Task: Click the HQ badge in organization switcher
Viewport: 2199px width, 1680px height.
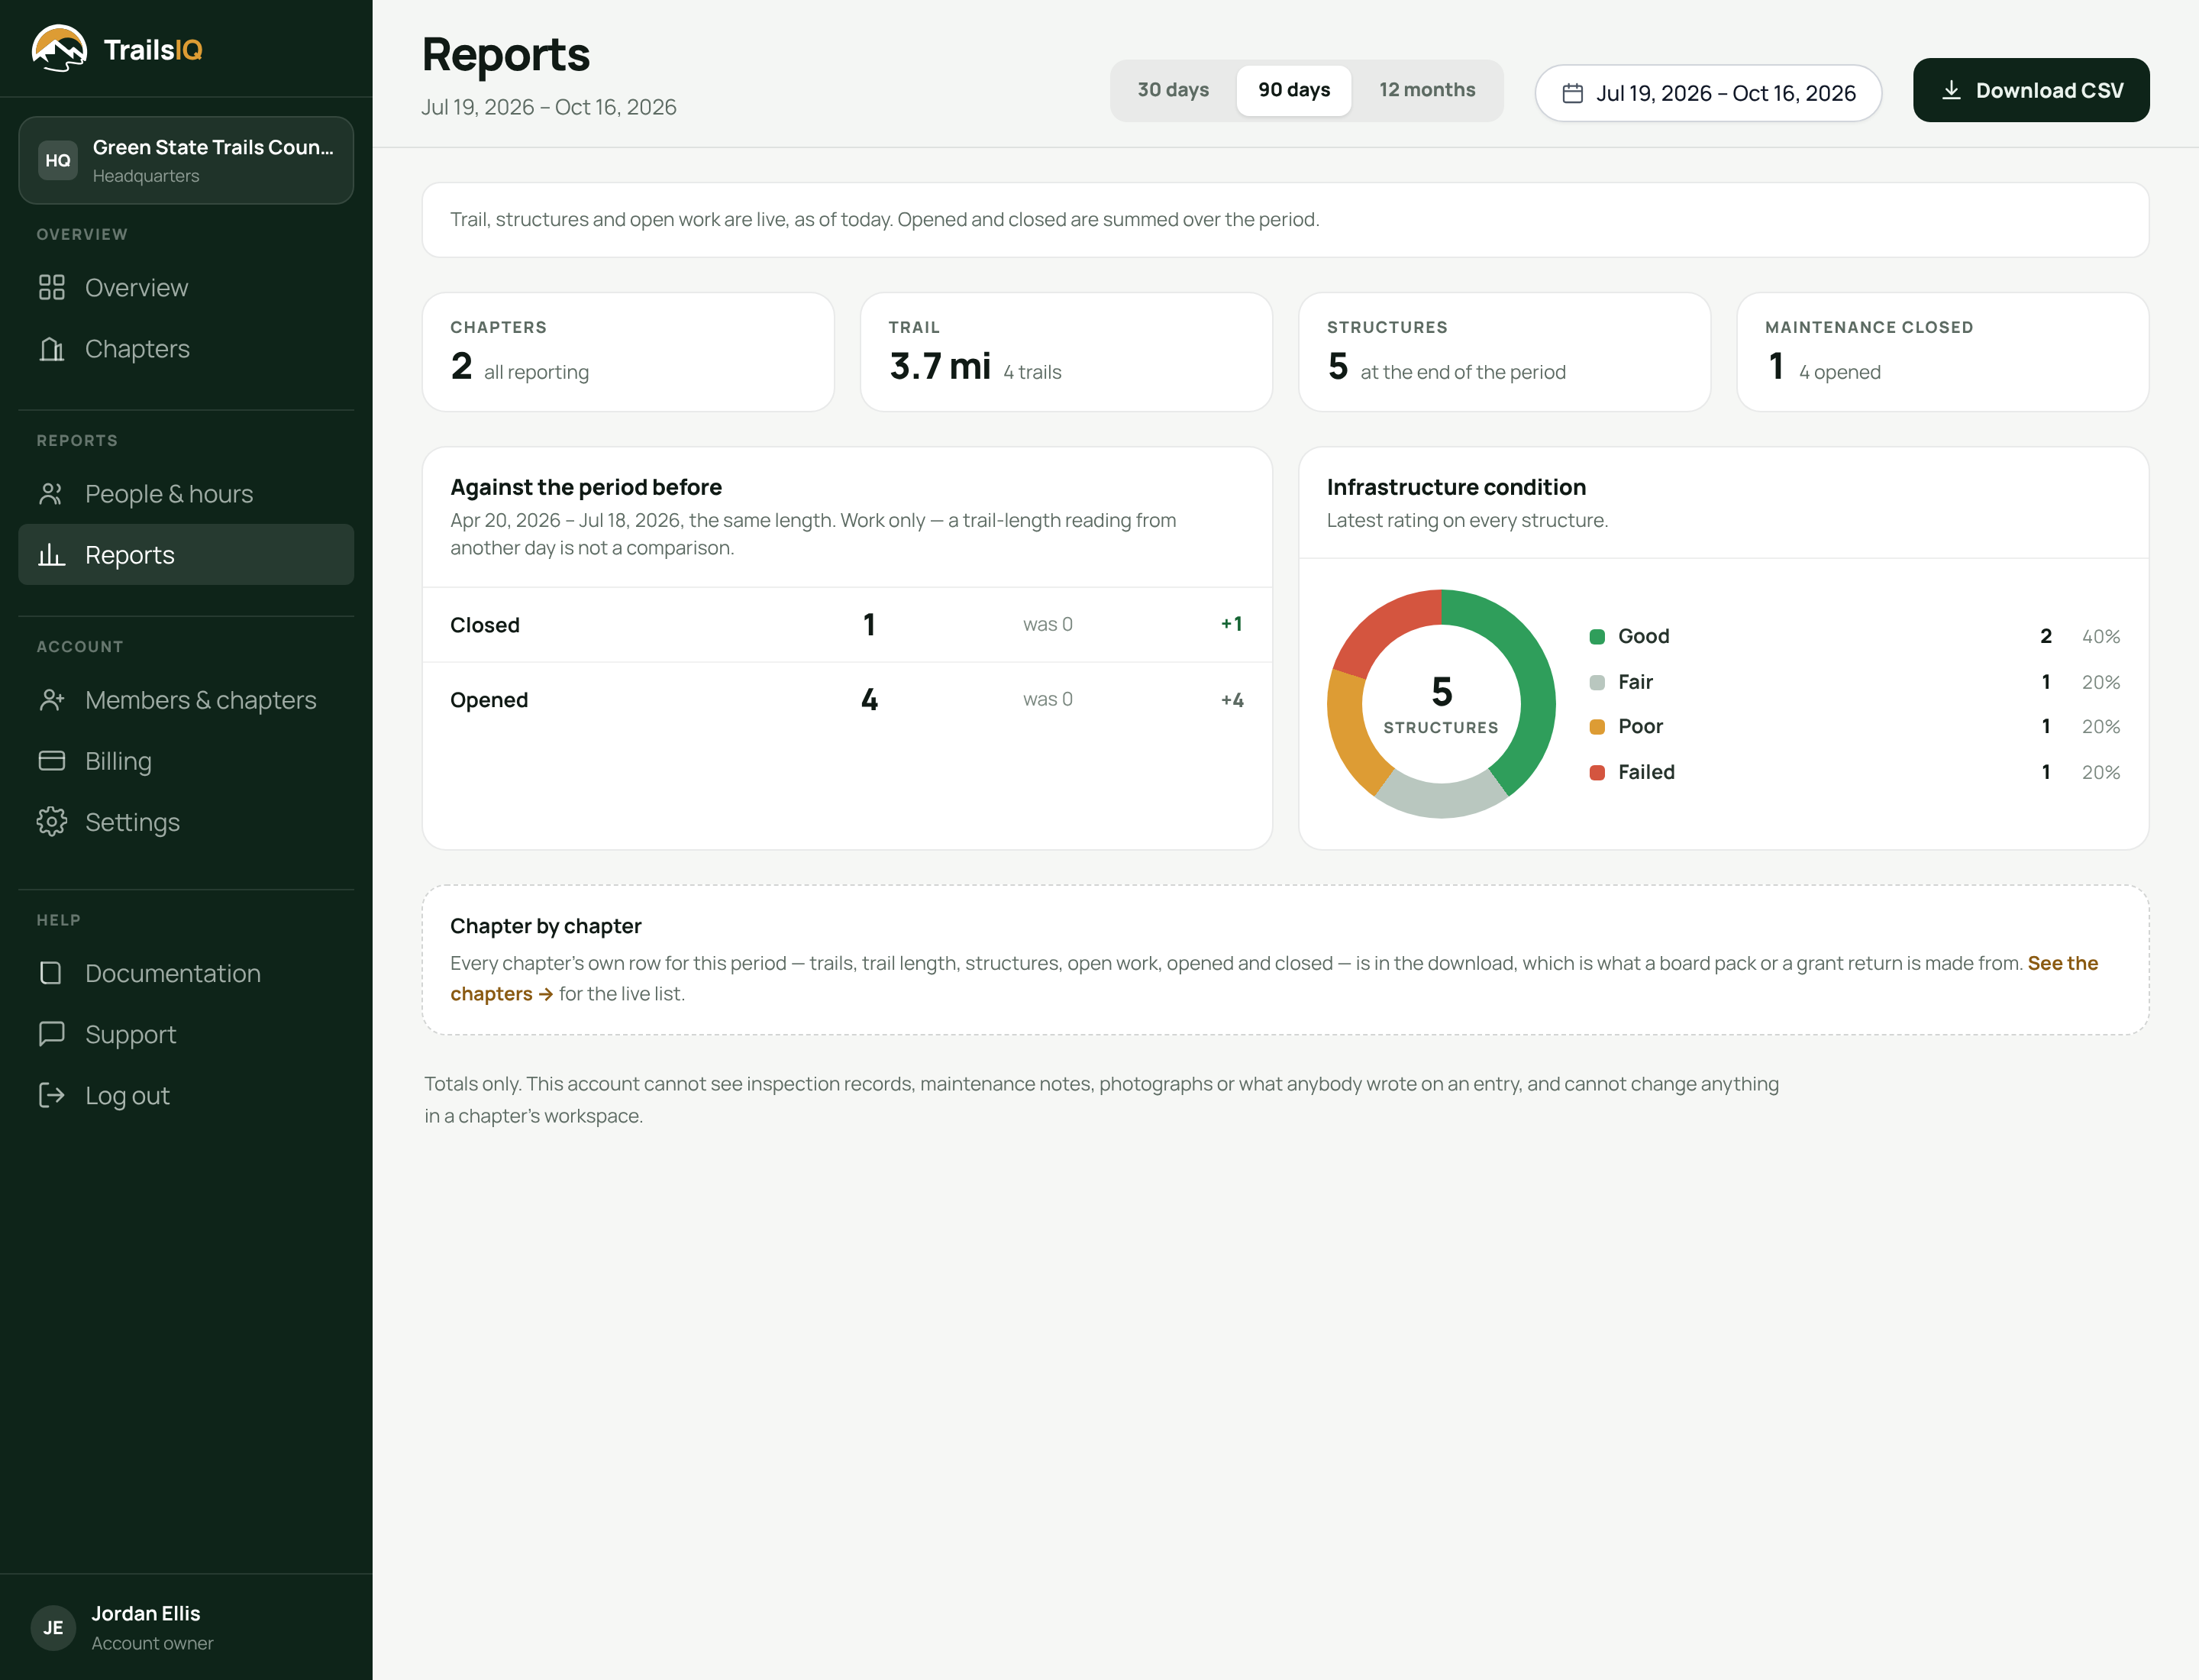Action: [x=58, y=160]
